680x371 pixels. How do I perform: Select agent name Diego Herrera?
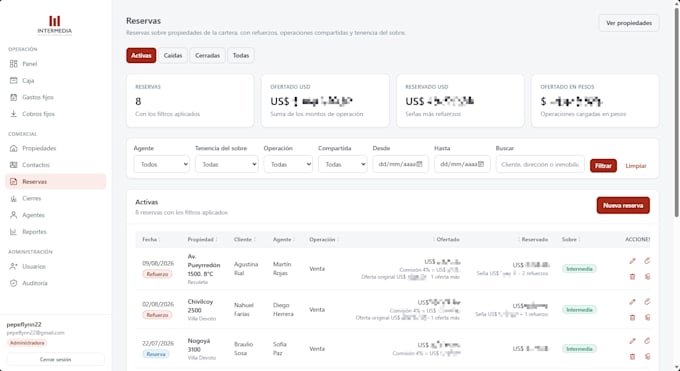(283, 309)
